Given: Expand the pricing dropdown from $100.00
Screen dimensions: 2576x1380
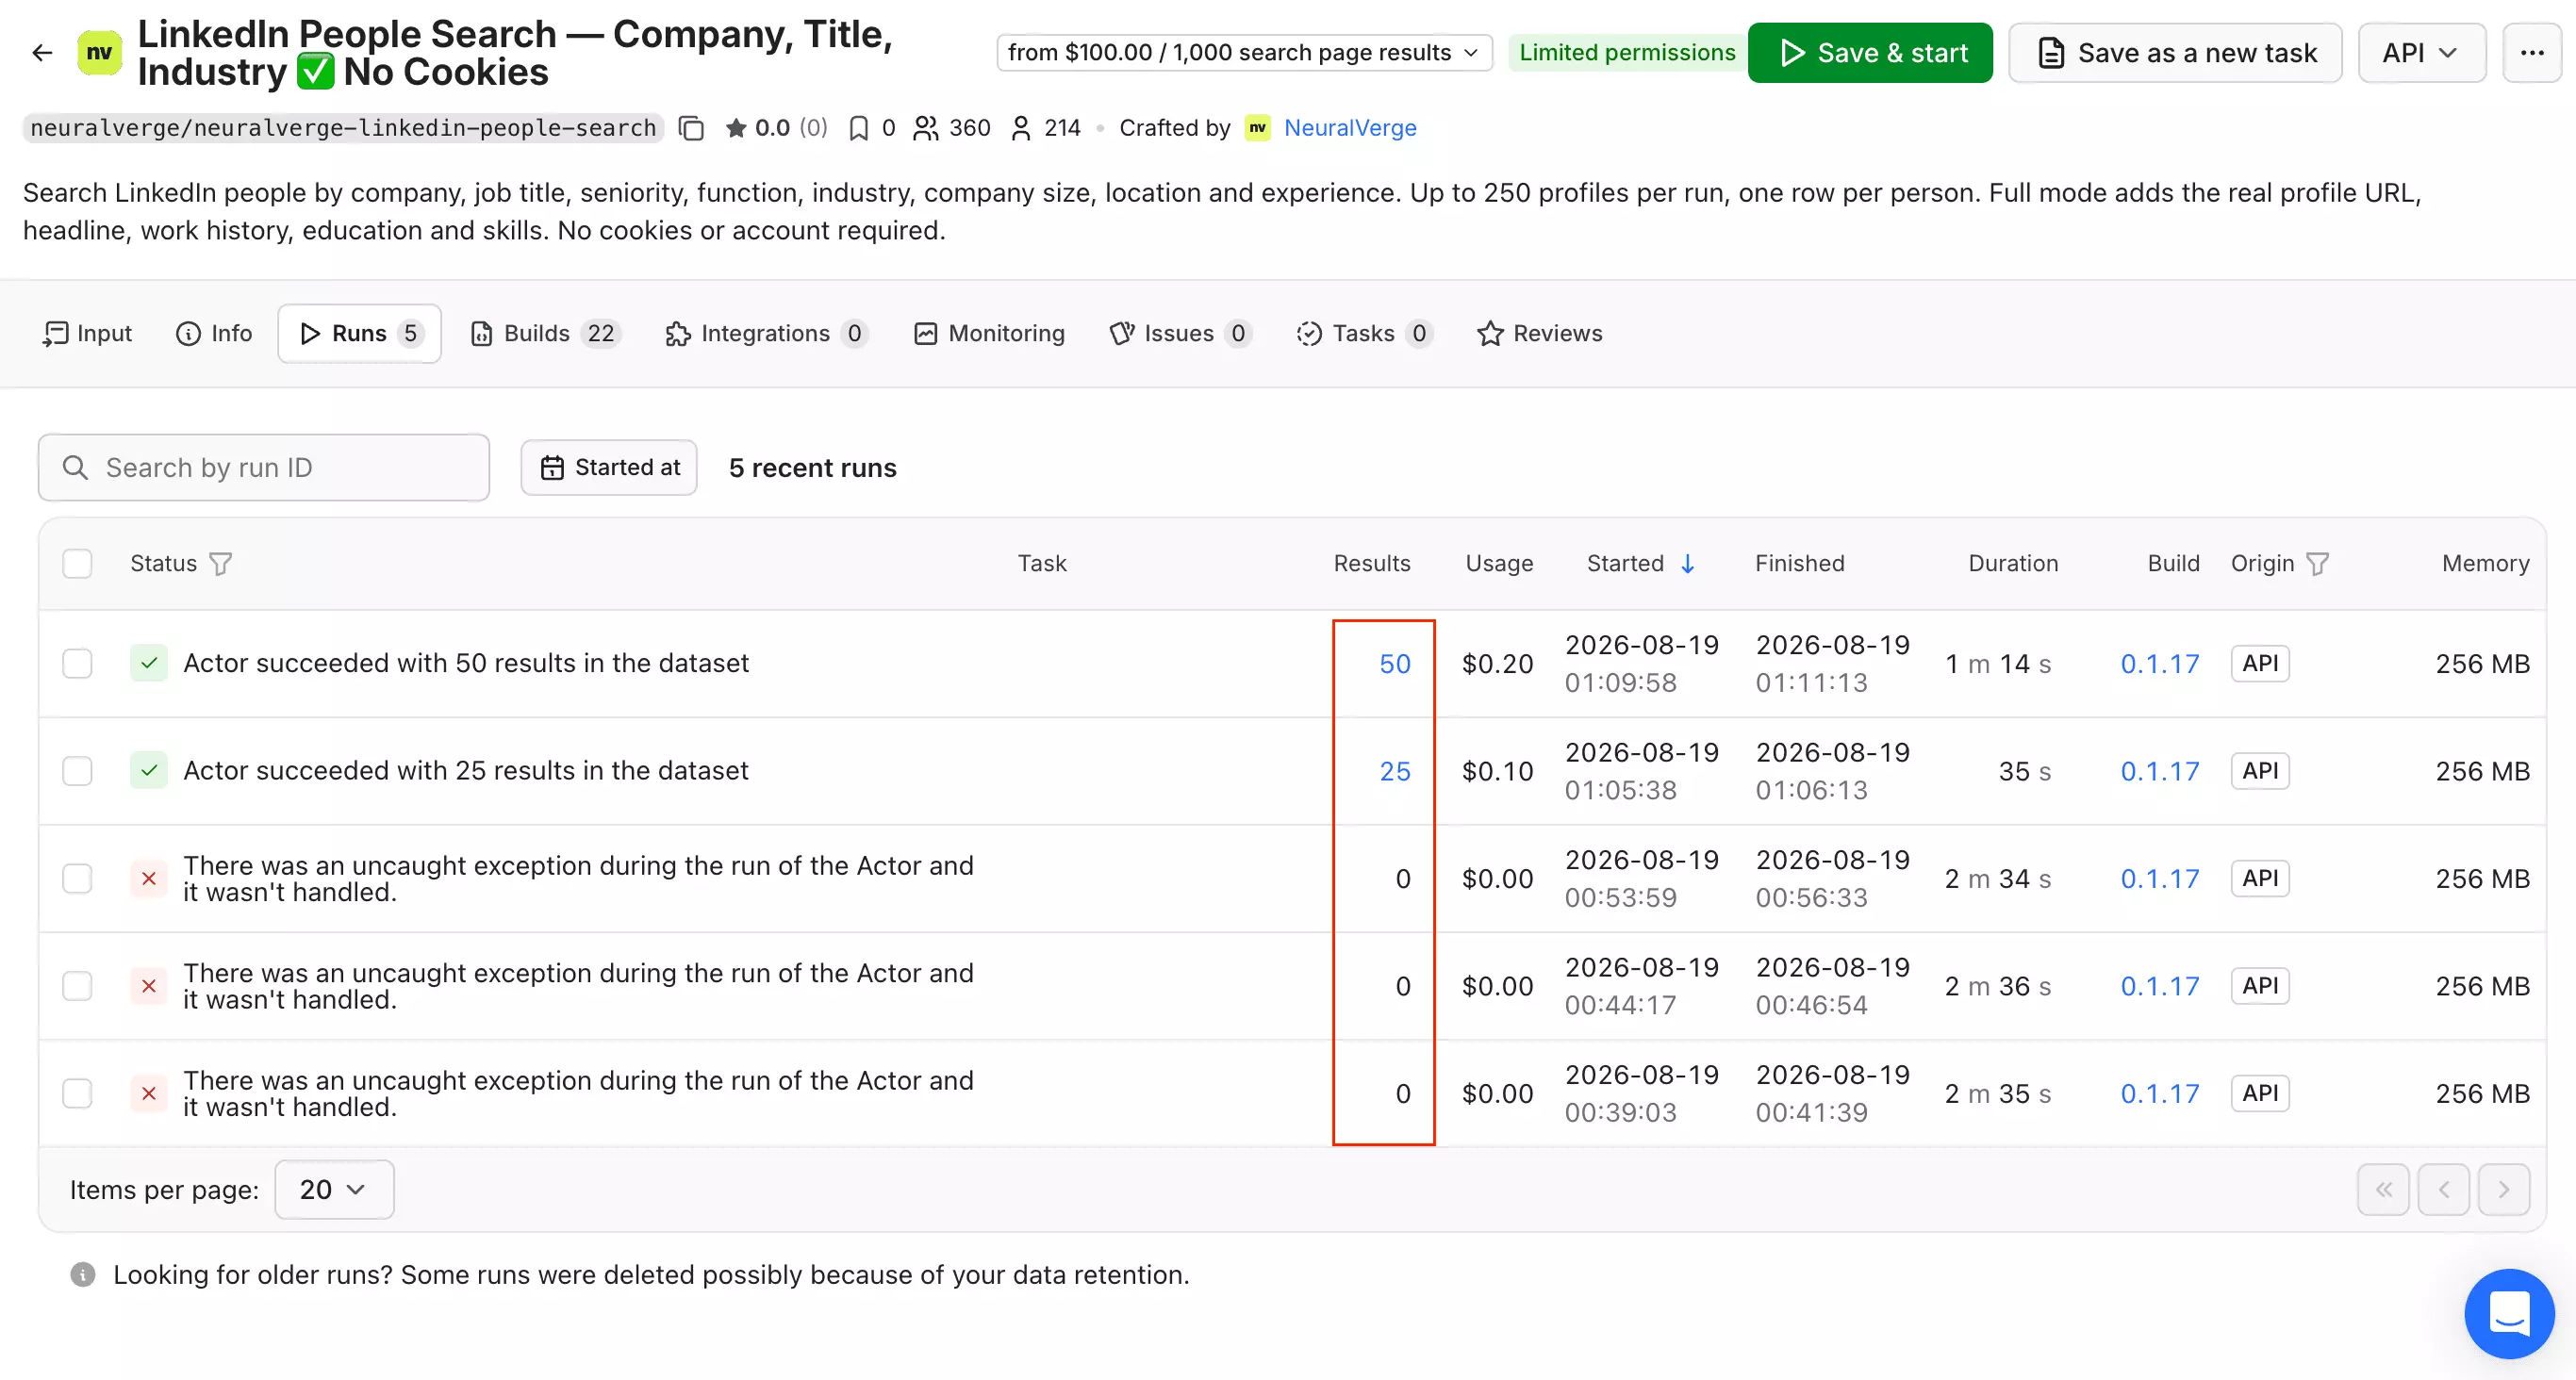Looking at the screenshot, I should 1244,52.
